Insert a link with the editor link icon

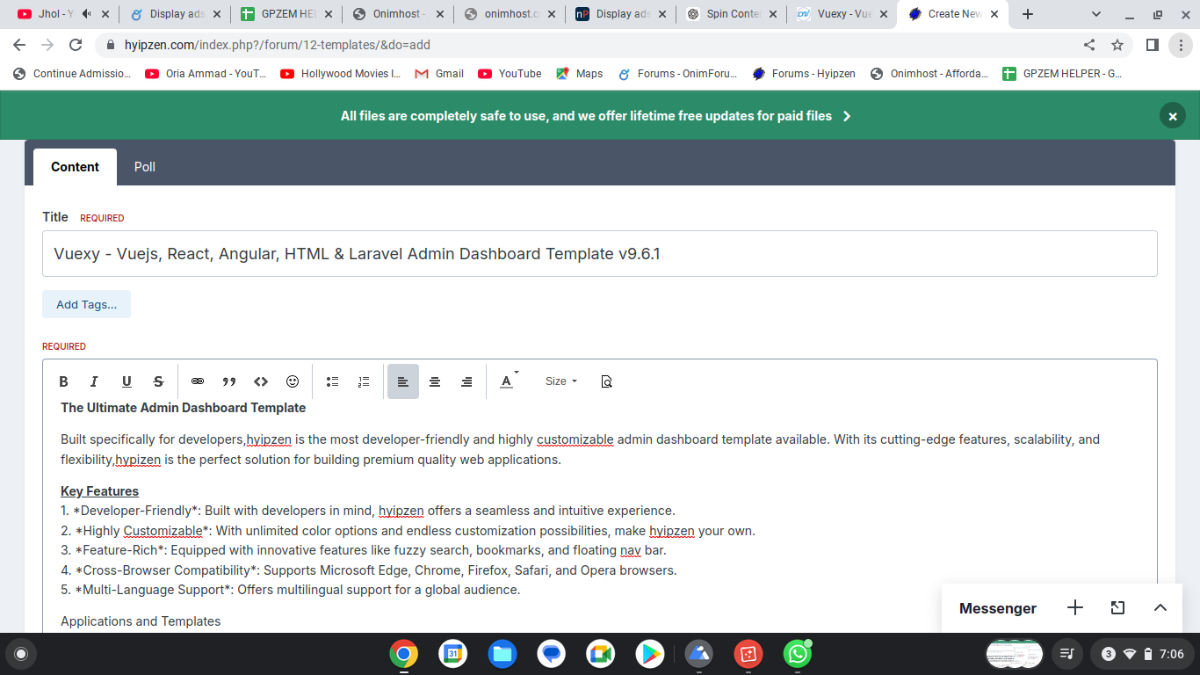[x=198, y=381]
